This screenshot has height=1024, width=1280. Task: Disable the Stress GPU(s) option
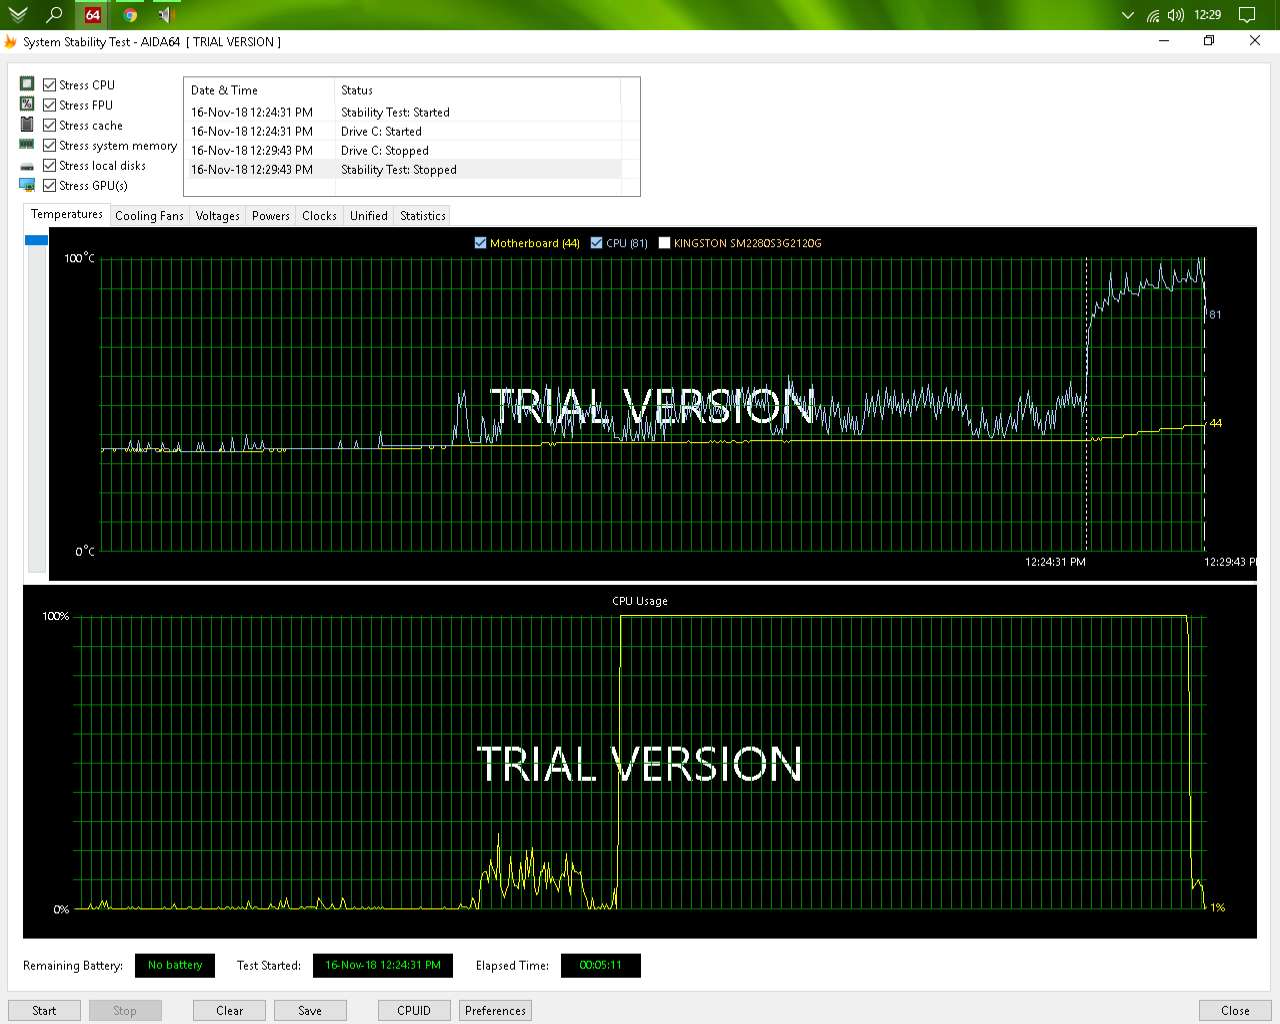(49, 185)
